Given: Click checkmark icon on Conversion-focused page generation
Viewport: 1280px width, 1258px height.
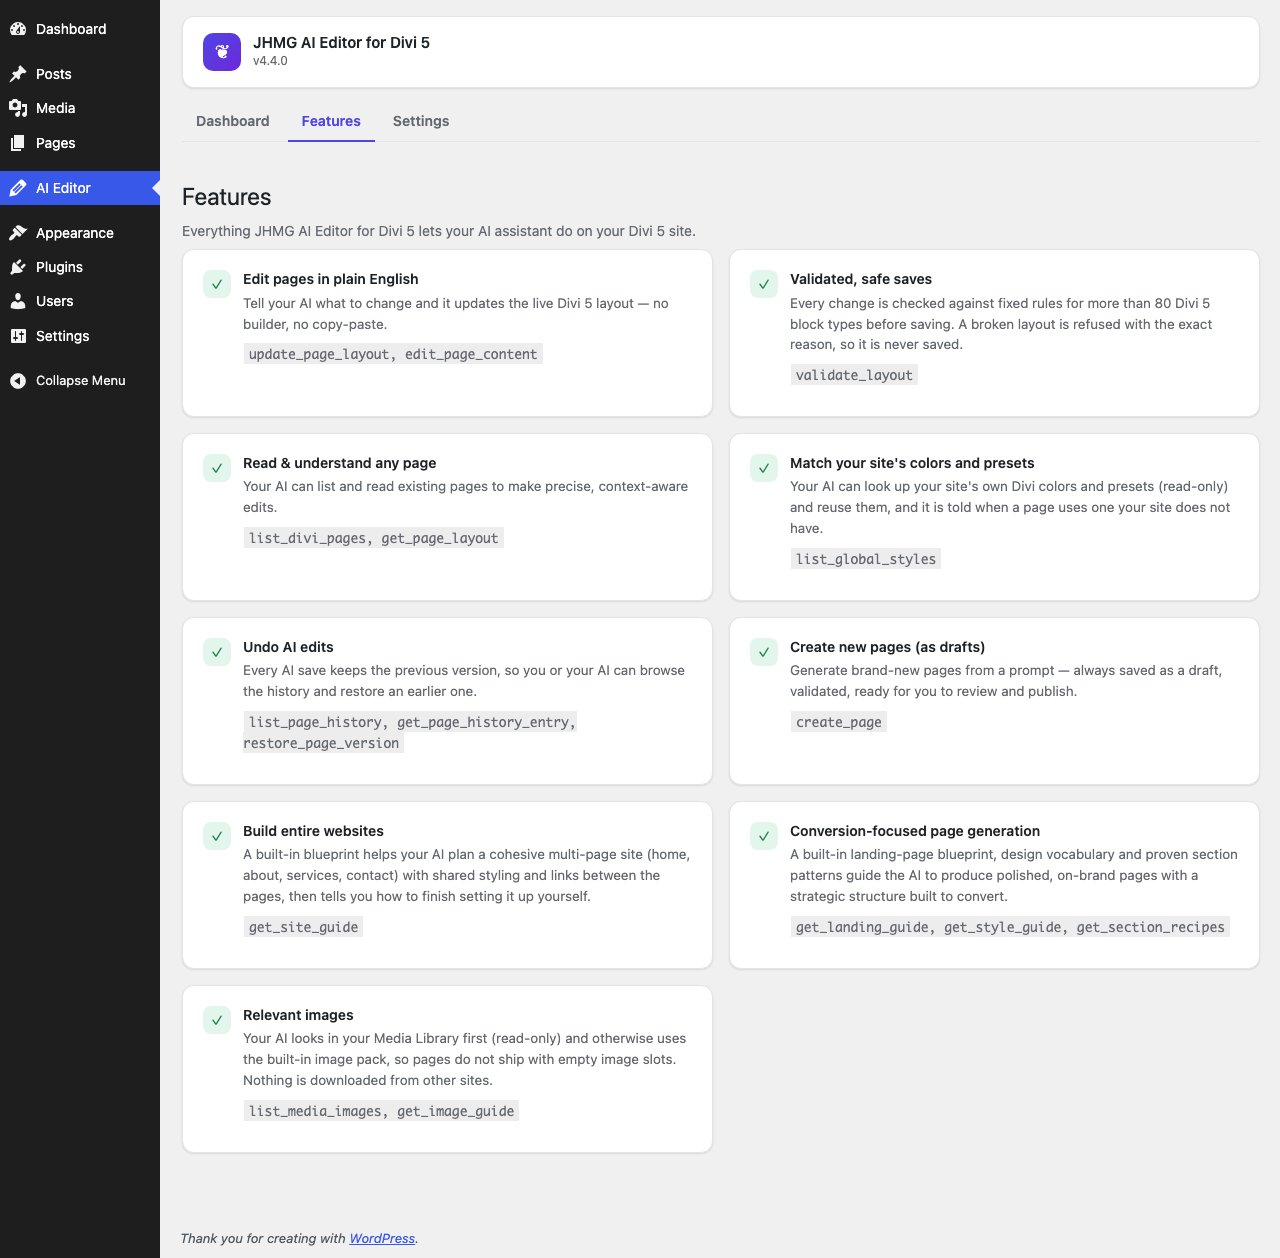Looking at the screenshot, I should pos(764,836).
